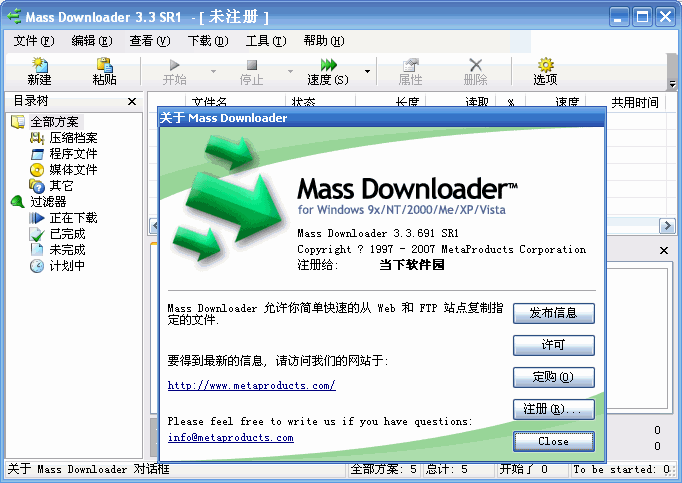The width and height of the screenshot is (682, 483).
Task: Click the 状态 column header
Action: (x=304, y=101)
